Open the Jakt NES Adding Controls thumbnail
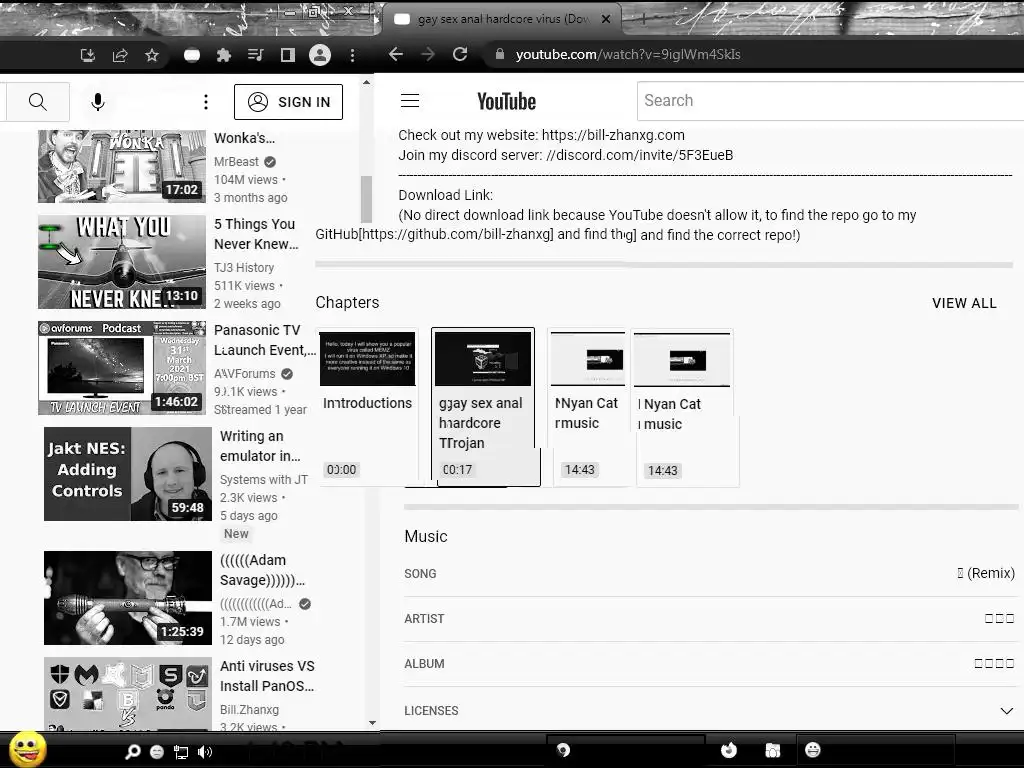 click(x=127, y=474)
